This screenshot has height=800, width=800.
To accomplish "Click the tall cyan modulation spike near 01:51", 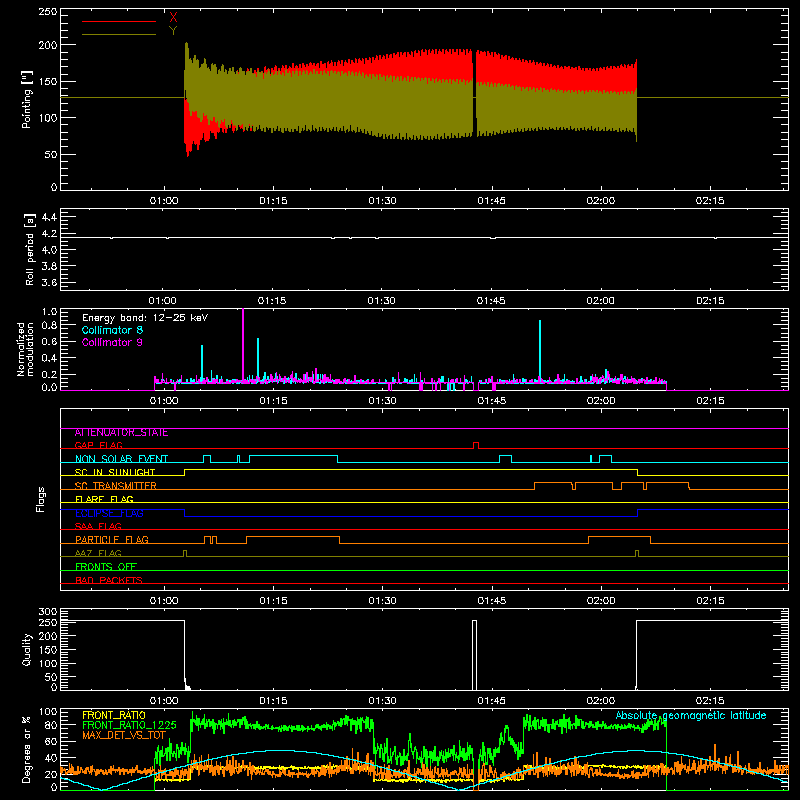I will click(x=540, y=351).
